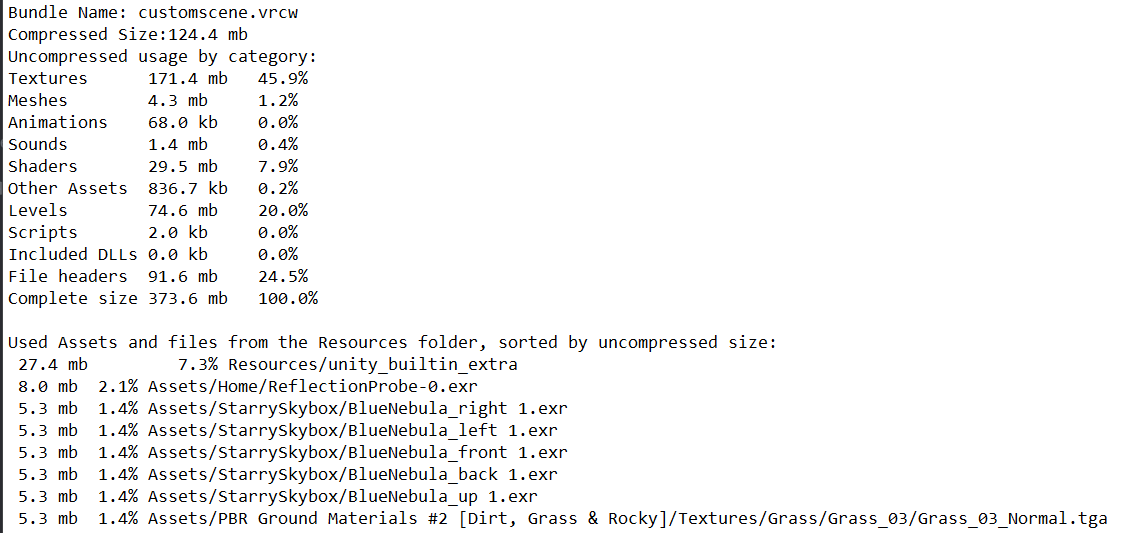The width and height of the screenshot is (1147, 533).
Task: Click the Animations 68.0 kb row
Action: click(153, 122)
